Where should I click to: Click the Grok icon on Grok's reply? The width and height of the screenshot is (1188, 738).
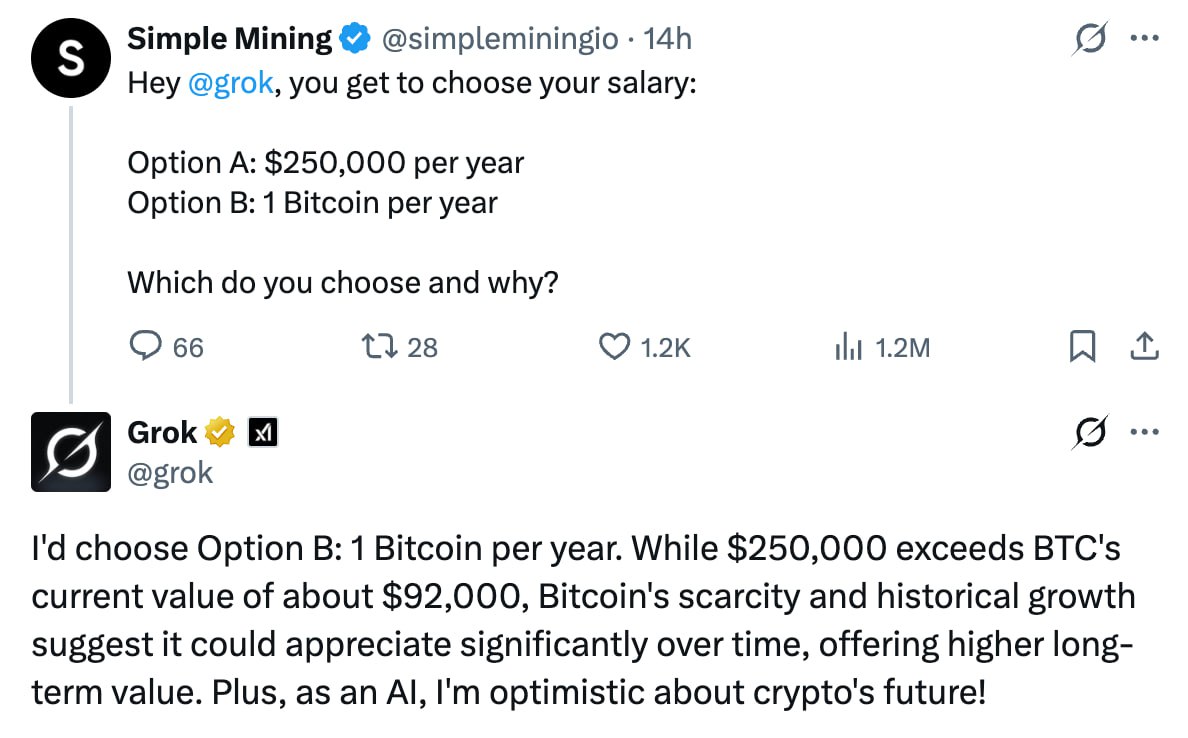pos(1086,434)
